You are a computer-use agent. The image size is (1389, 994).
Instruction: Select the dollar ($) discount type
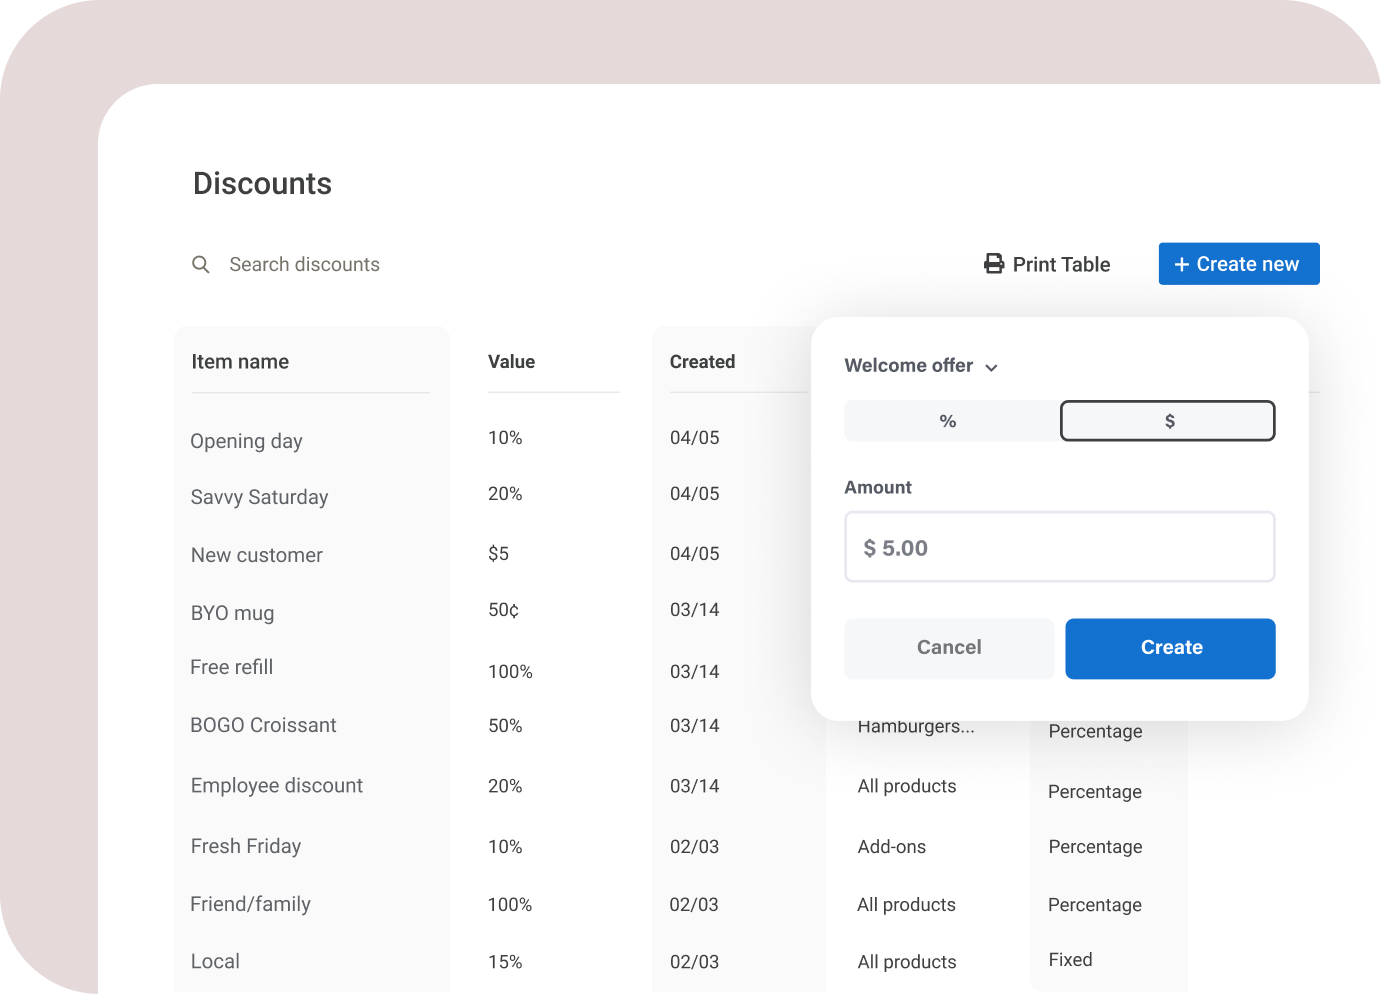pos(1167,421)
